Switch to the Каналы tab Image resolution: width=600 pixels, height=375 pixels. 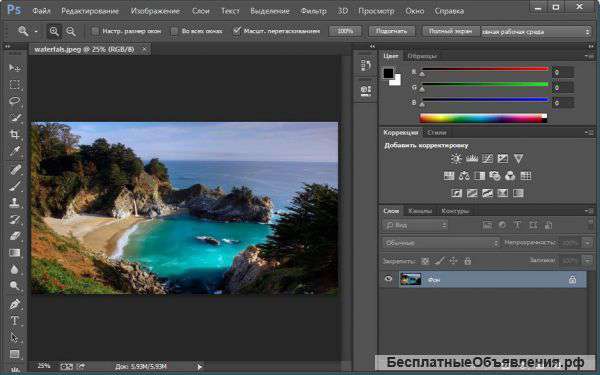420,211
